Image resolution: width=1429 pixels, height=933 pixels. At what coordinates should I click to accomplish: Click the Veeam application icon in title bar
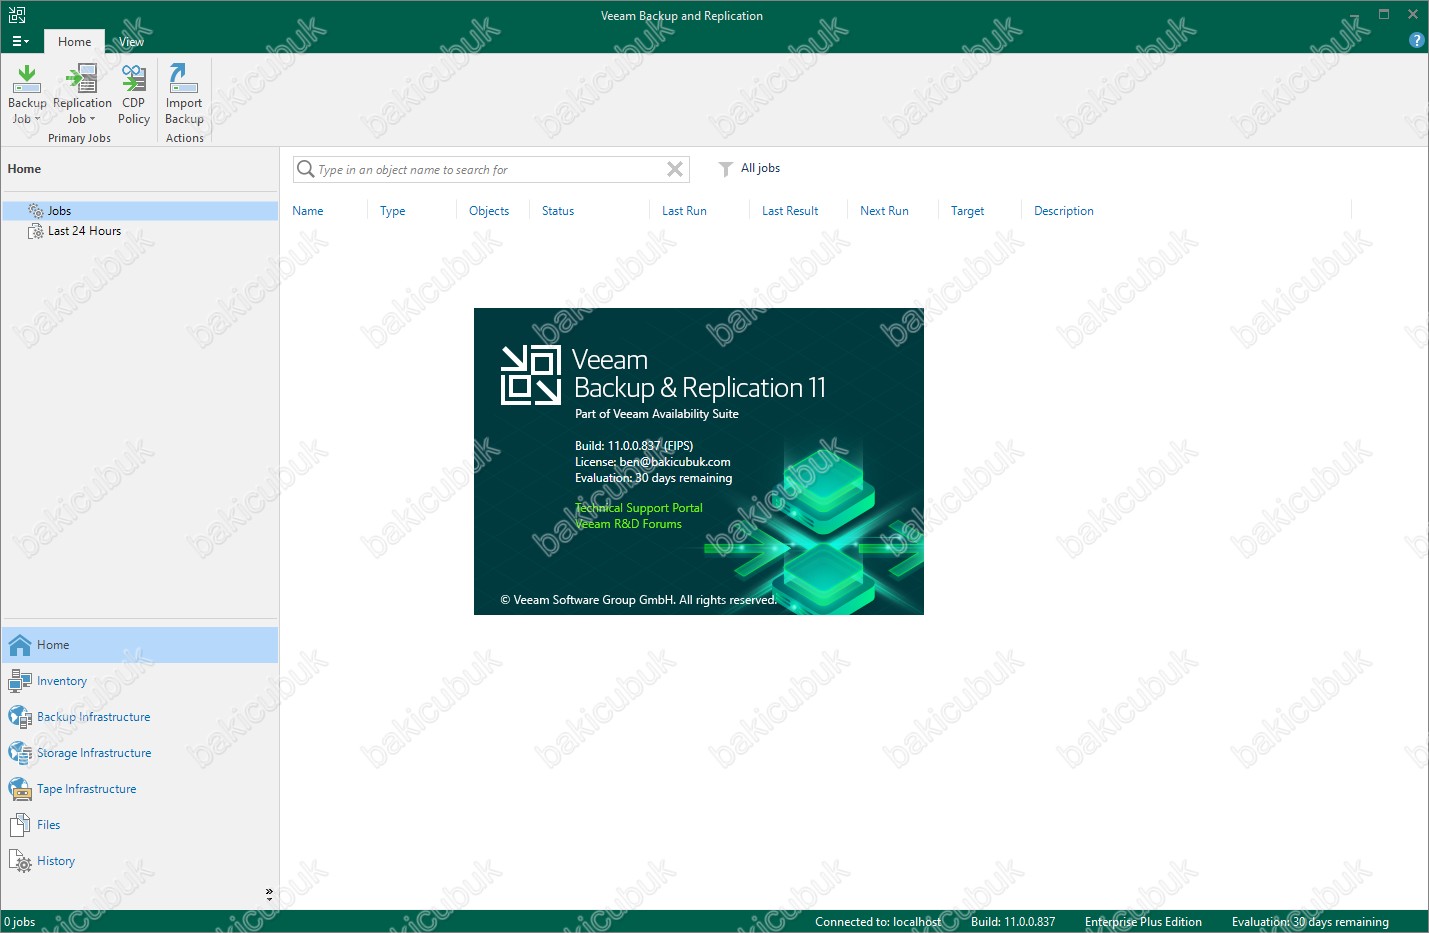pos(17,14)
